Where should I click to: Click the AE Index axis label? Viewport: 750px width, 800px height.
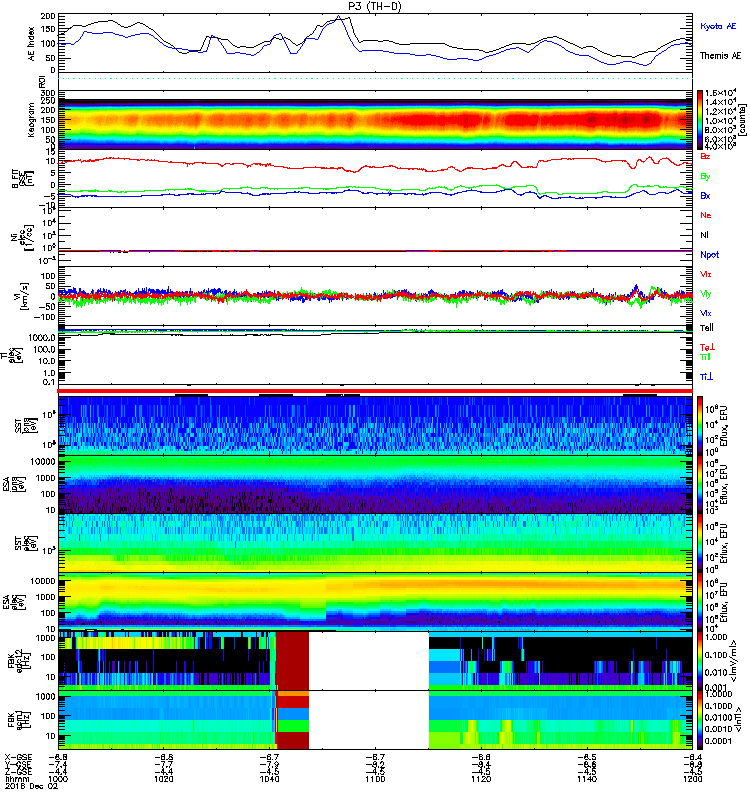(x=32, y=44)
